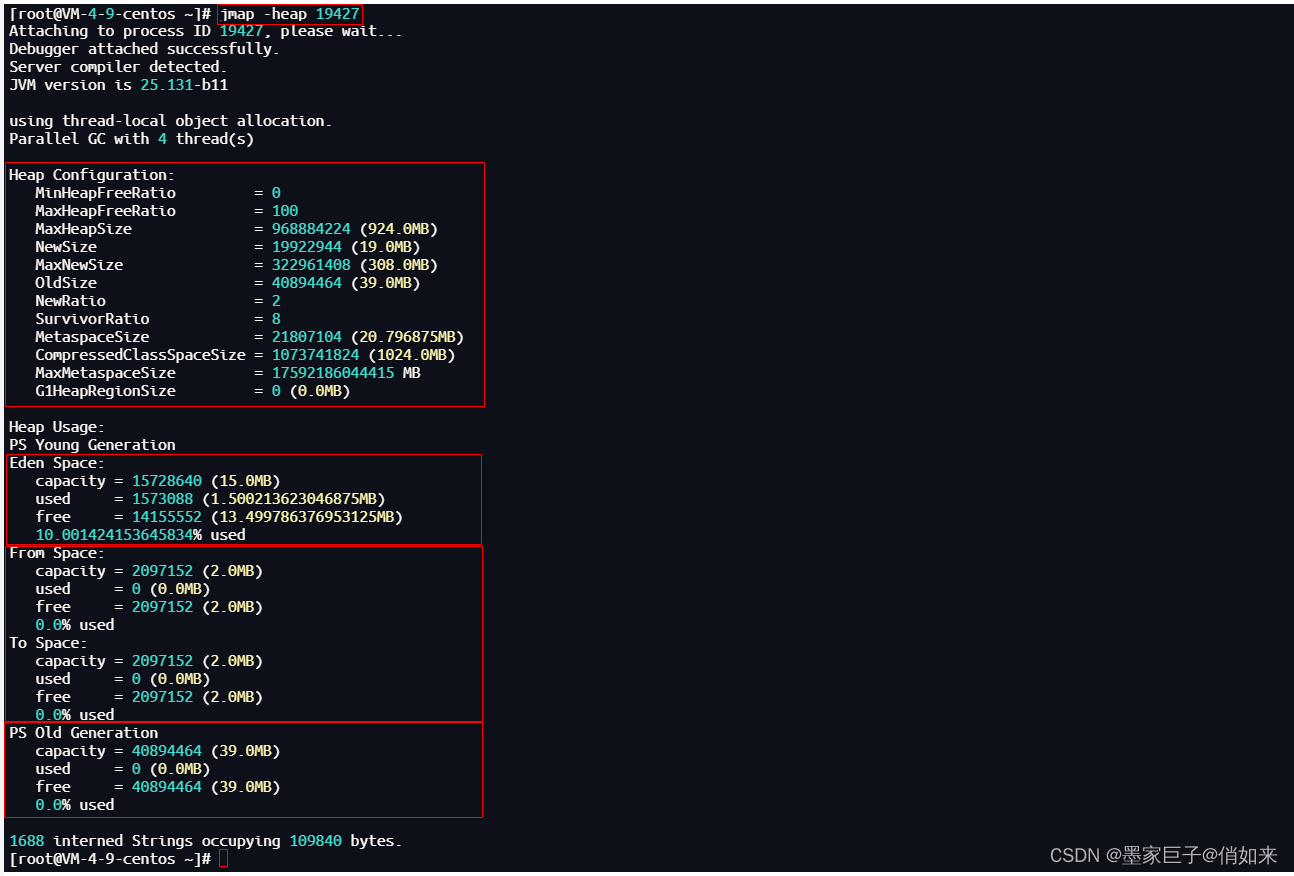Click the 'Heap Configuration:' heading
1294x876 pixels.
92,175
